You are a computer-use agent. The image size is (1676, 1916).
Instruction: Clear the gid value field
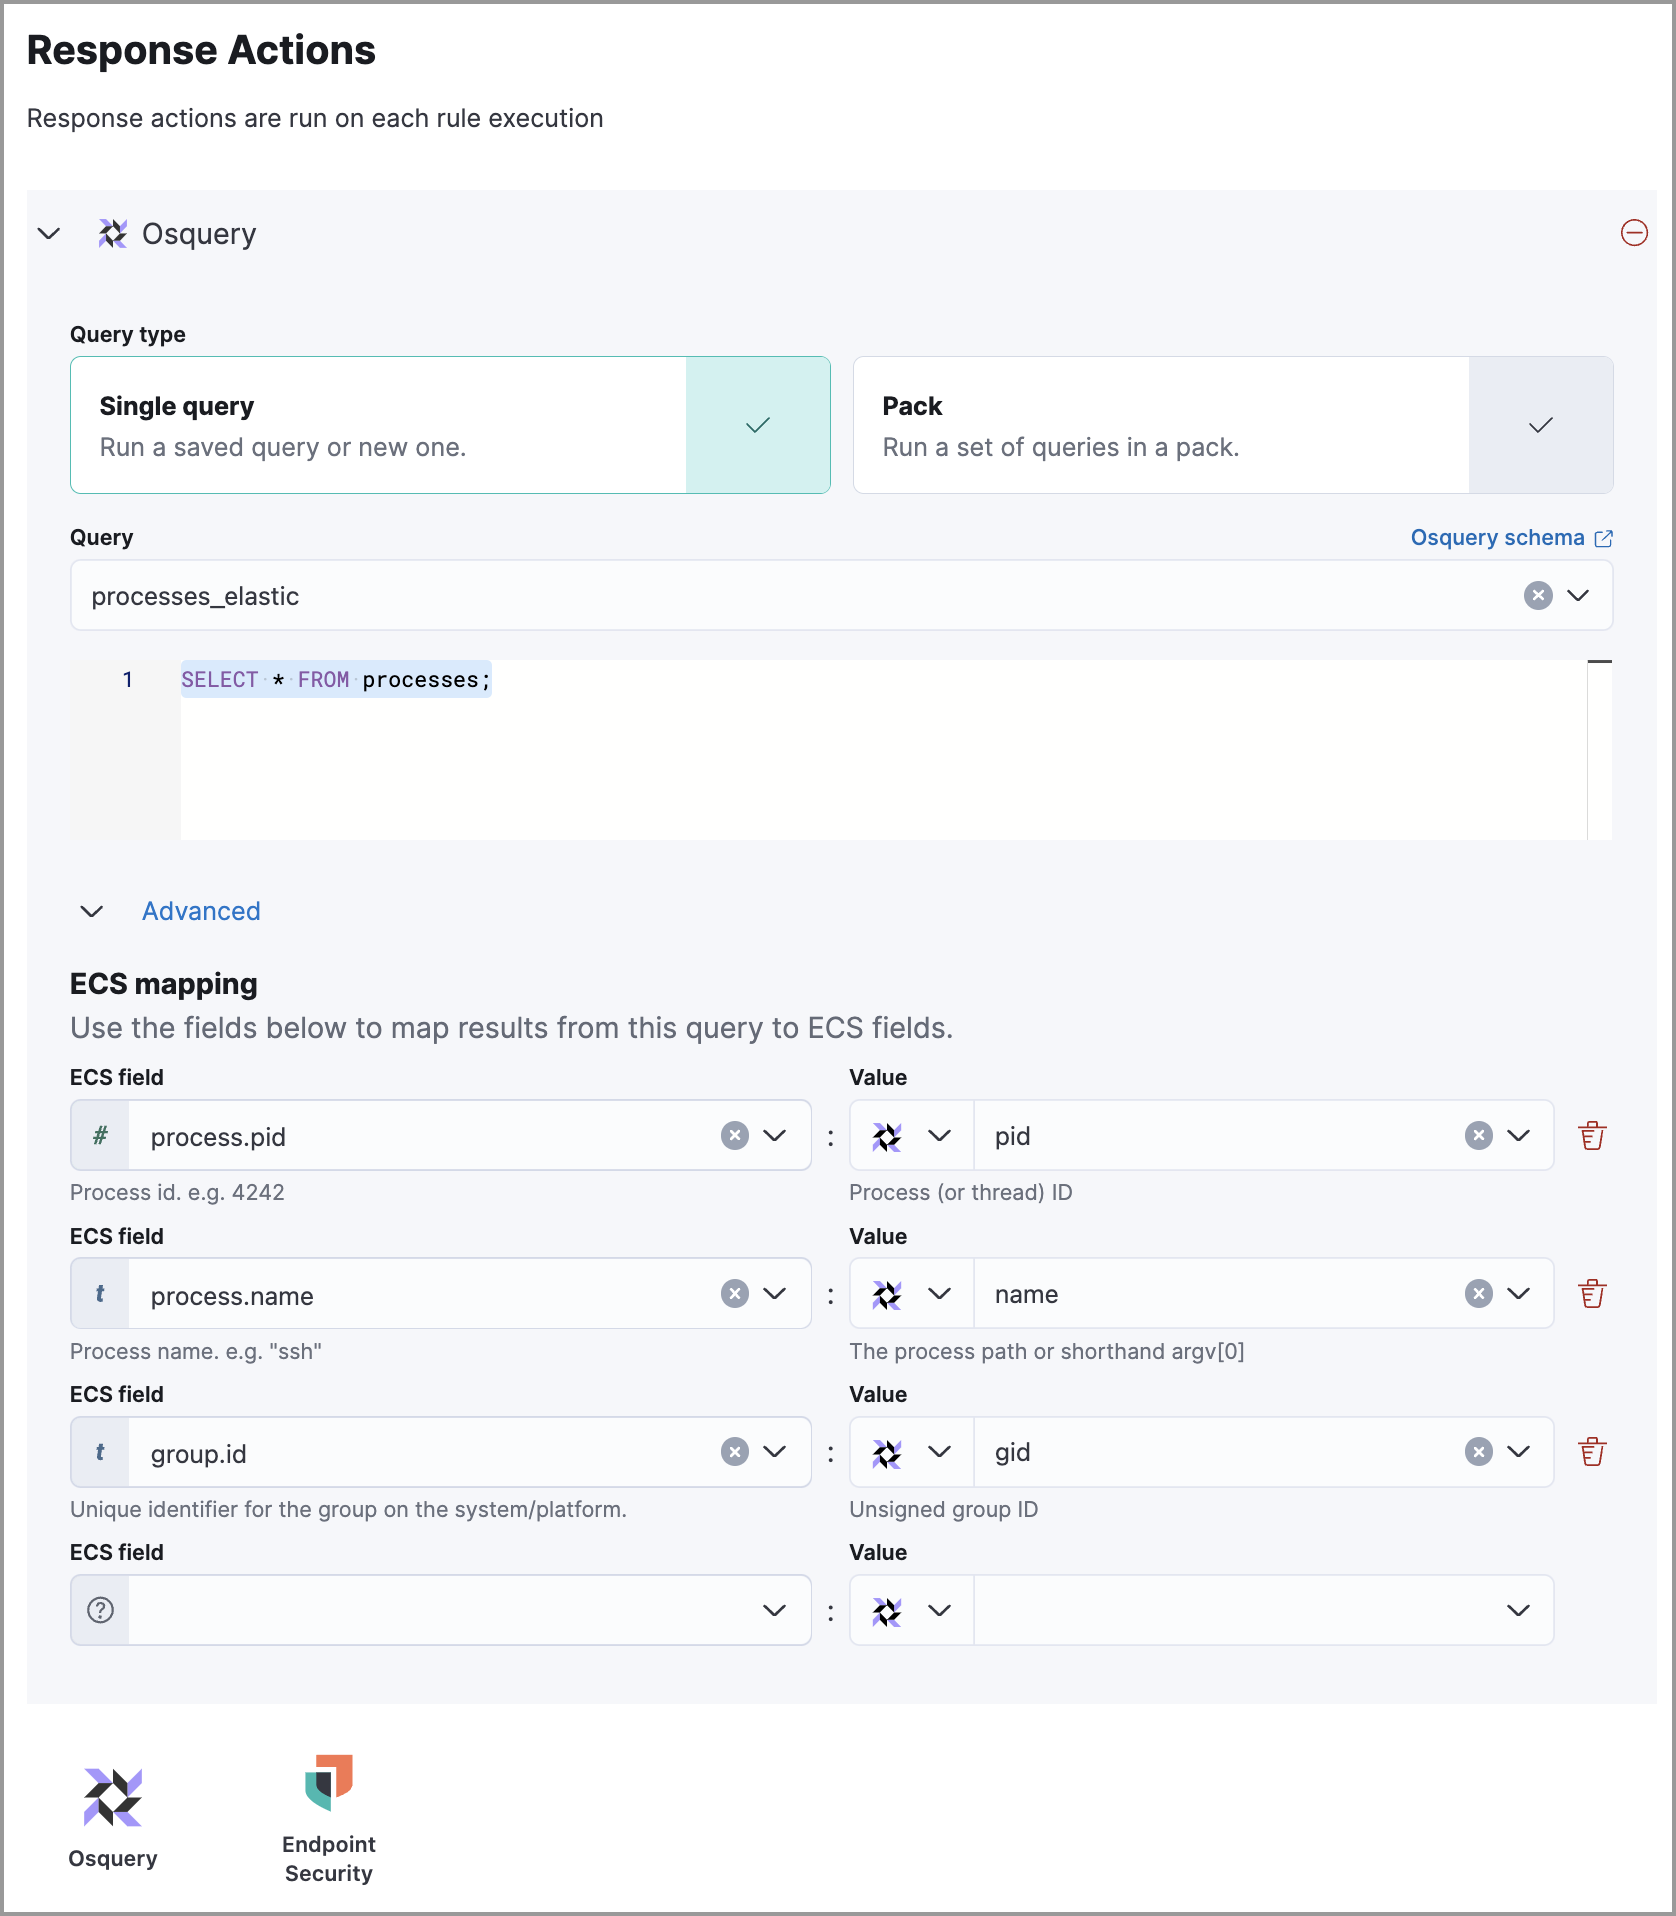click(1477, 1451)
